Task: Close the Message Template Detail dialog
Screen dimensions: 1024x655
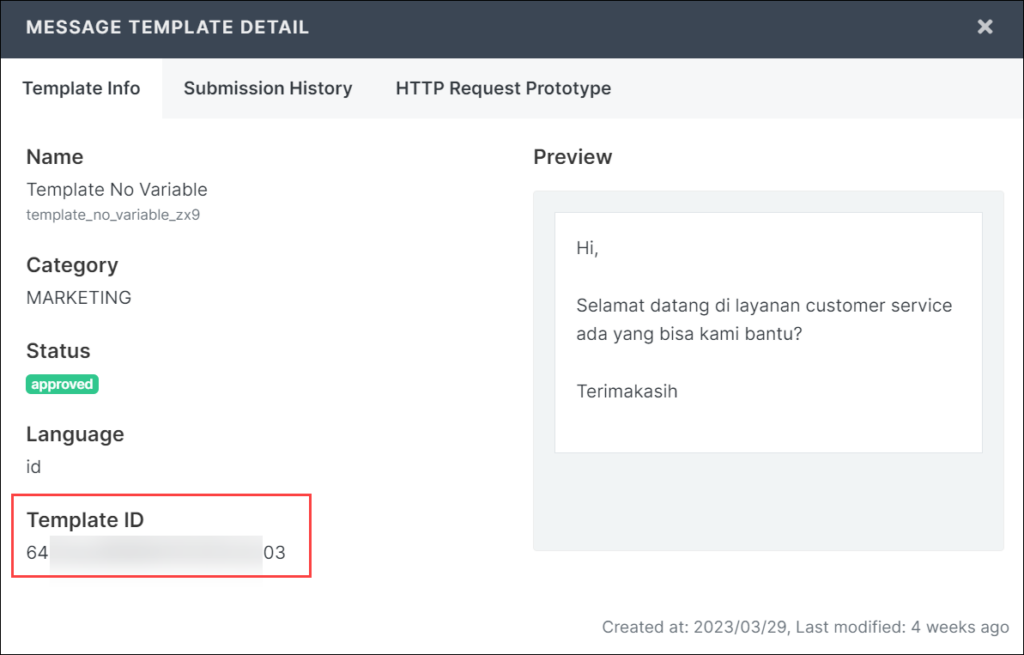Action: pos(985,27)
